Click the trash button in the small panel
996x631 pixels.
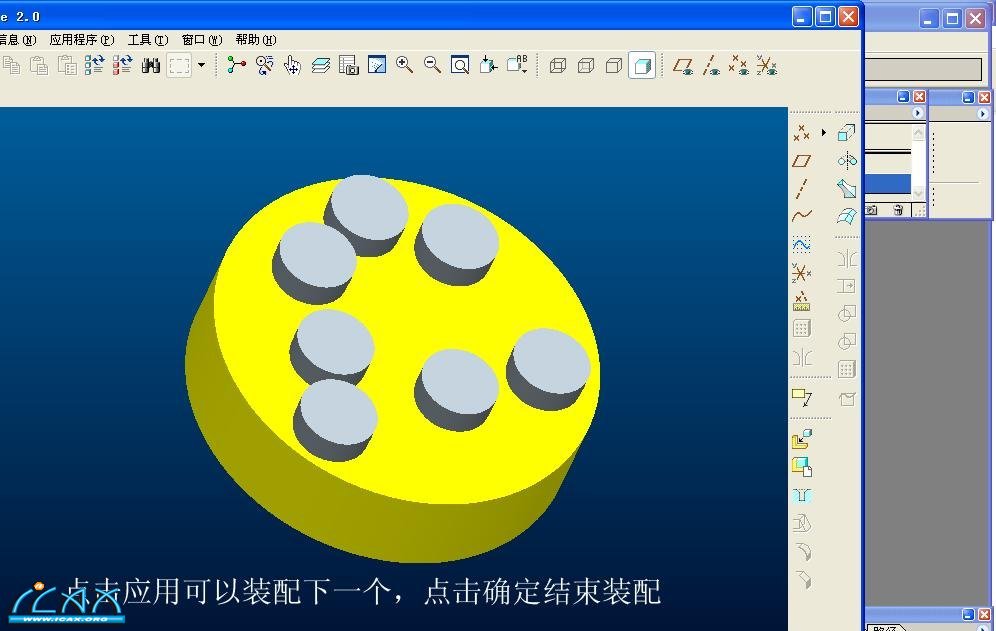pos(898,210)
